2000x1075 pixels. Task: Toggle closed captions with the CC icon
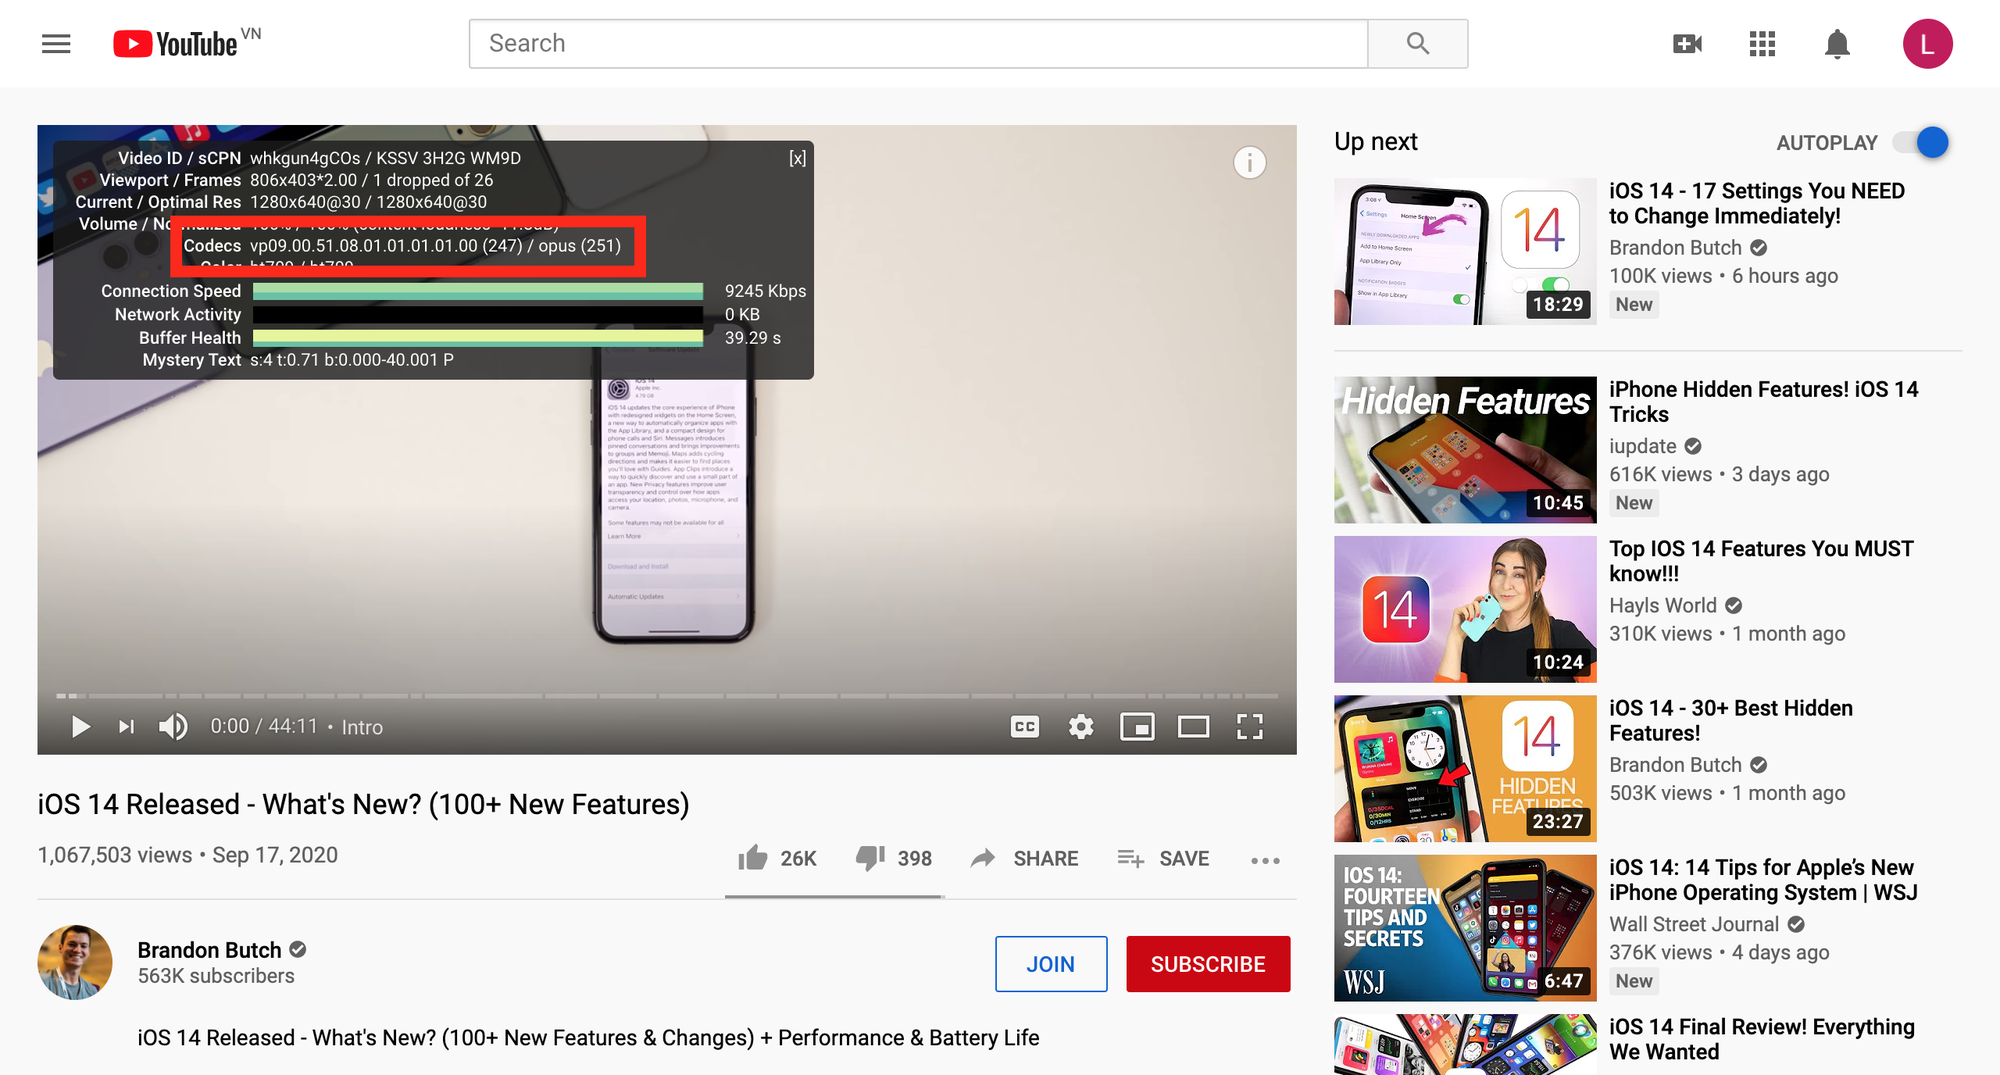[x=1024, y=727]
